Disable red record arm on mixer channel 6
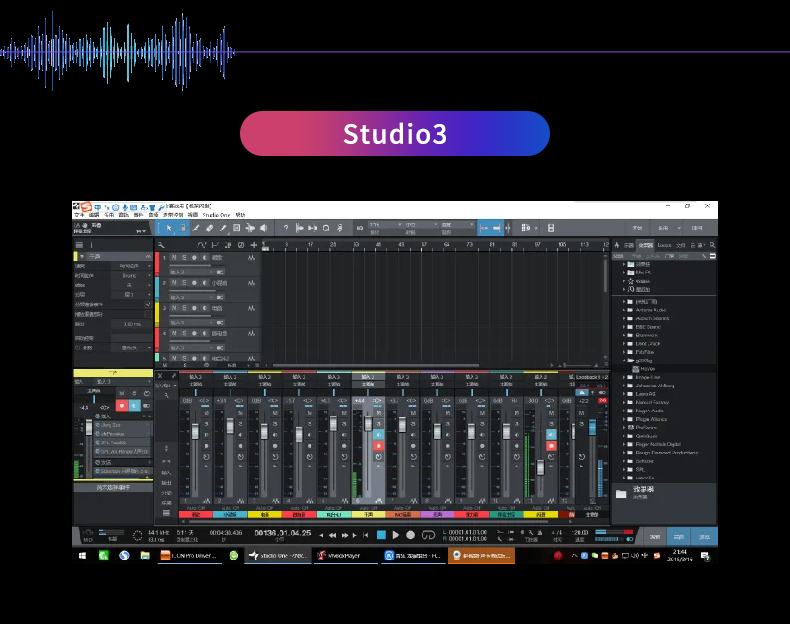This screenshot has height=624, width=790. click(x=378, y=446)
